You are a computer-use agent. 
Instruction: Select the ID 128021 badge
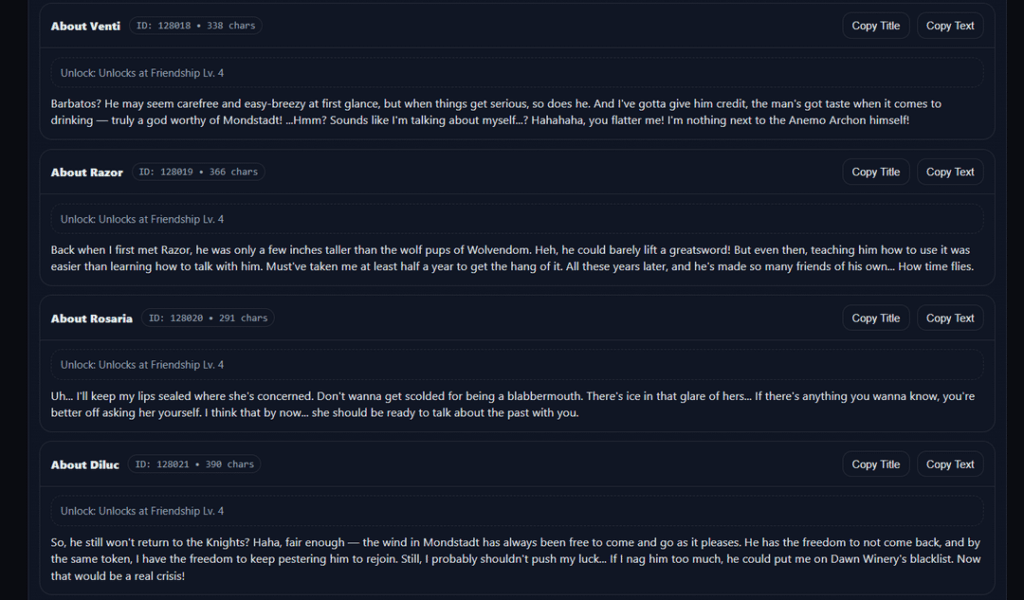pos(194,464)
